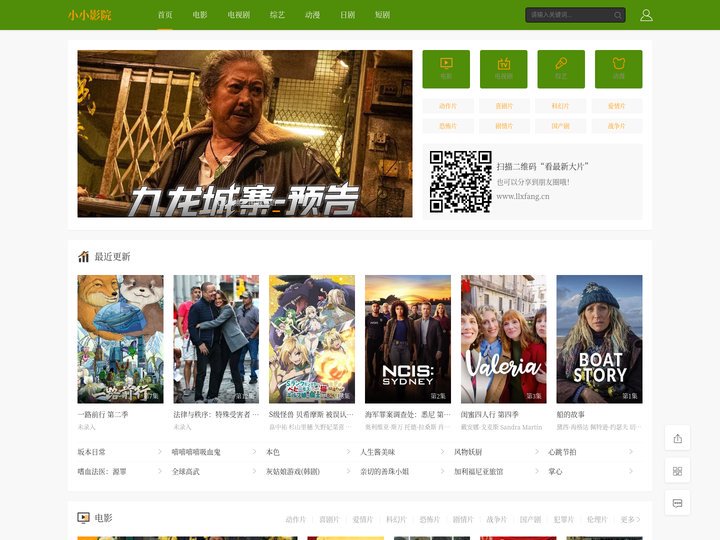Image resolution: width=720 pixels, height=540 pixels.
Task: Open the 日剧 nav tab
Action: [347, 15]
